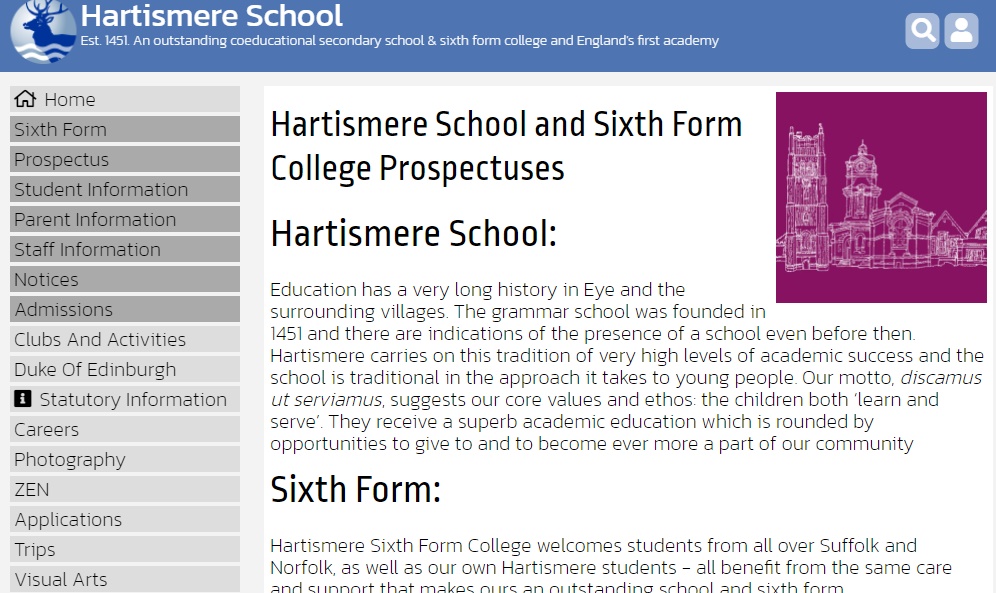Open the user account icon

961,30
